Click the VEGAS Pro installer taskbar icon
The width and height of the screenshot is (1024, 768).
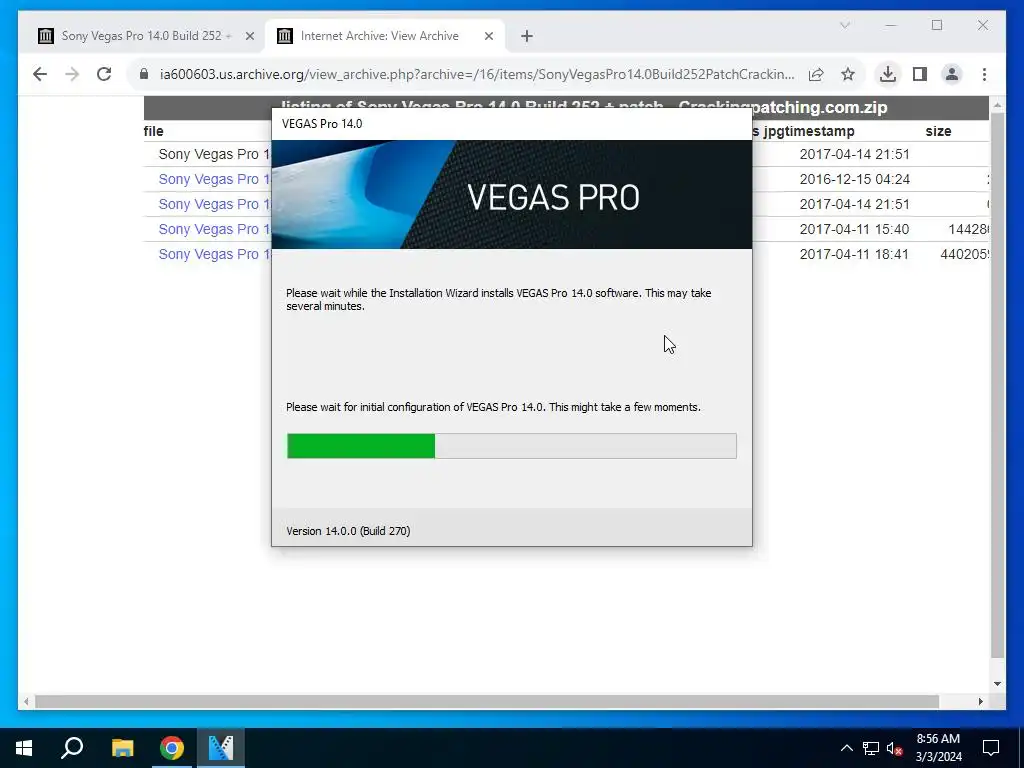(221, 748)
